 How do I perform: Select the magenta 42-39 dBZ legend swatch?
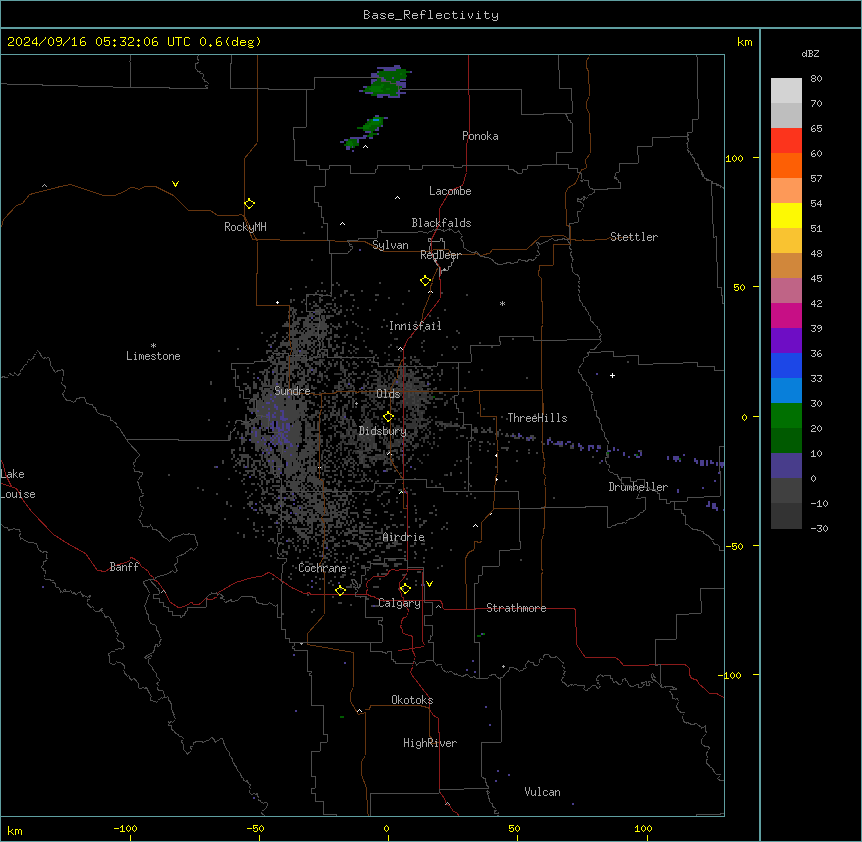[x=786, y=315]
